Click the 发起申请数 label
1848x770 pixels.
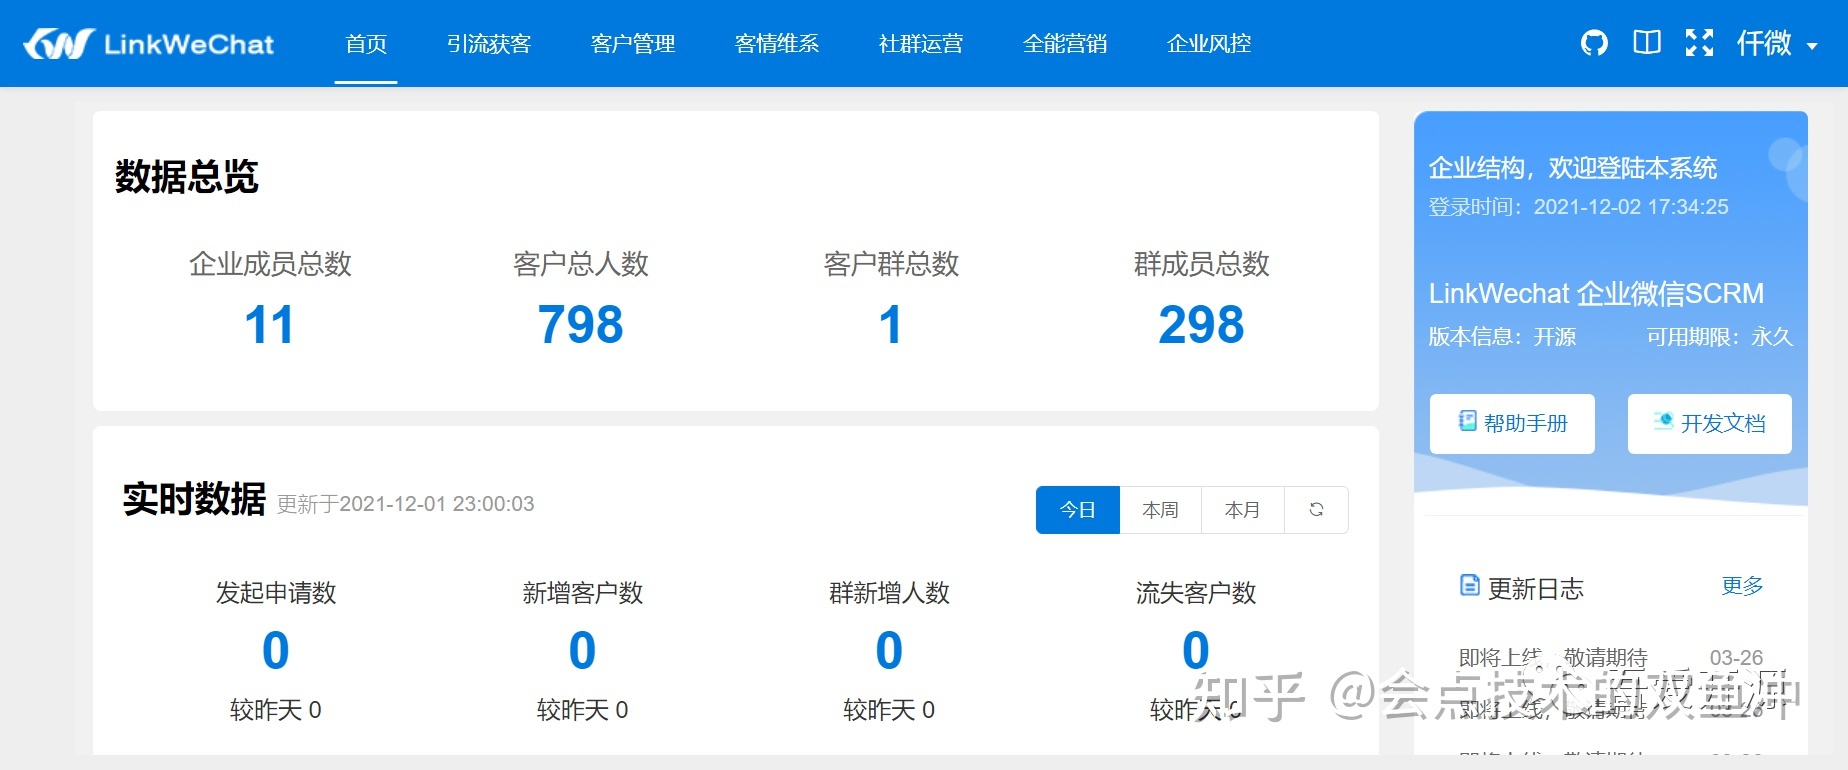276,593
